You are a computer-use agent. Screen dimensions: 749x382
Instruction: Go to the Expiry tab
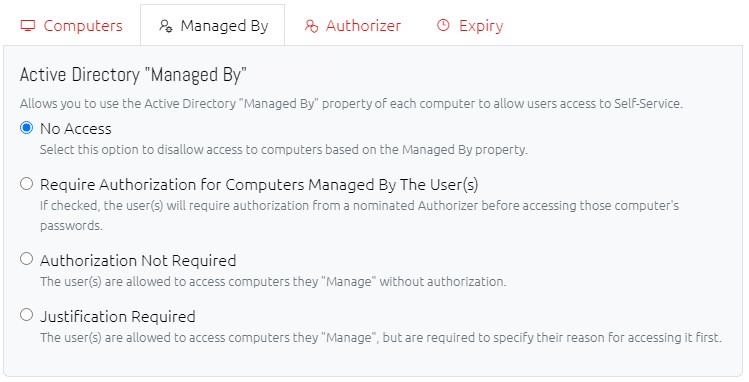tap(470, 25)
